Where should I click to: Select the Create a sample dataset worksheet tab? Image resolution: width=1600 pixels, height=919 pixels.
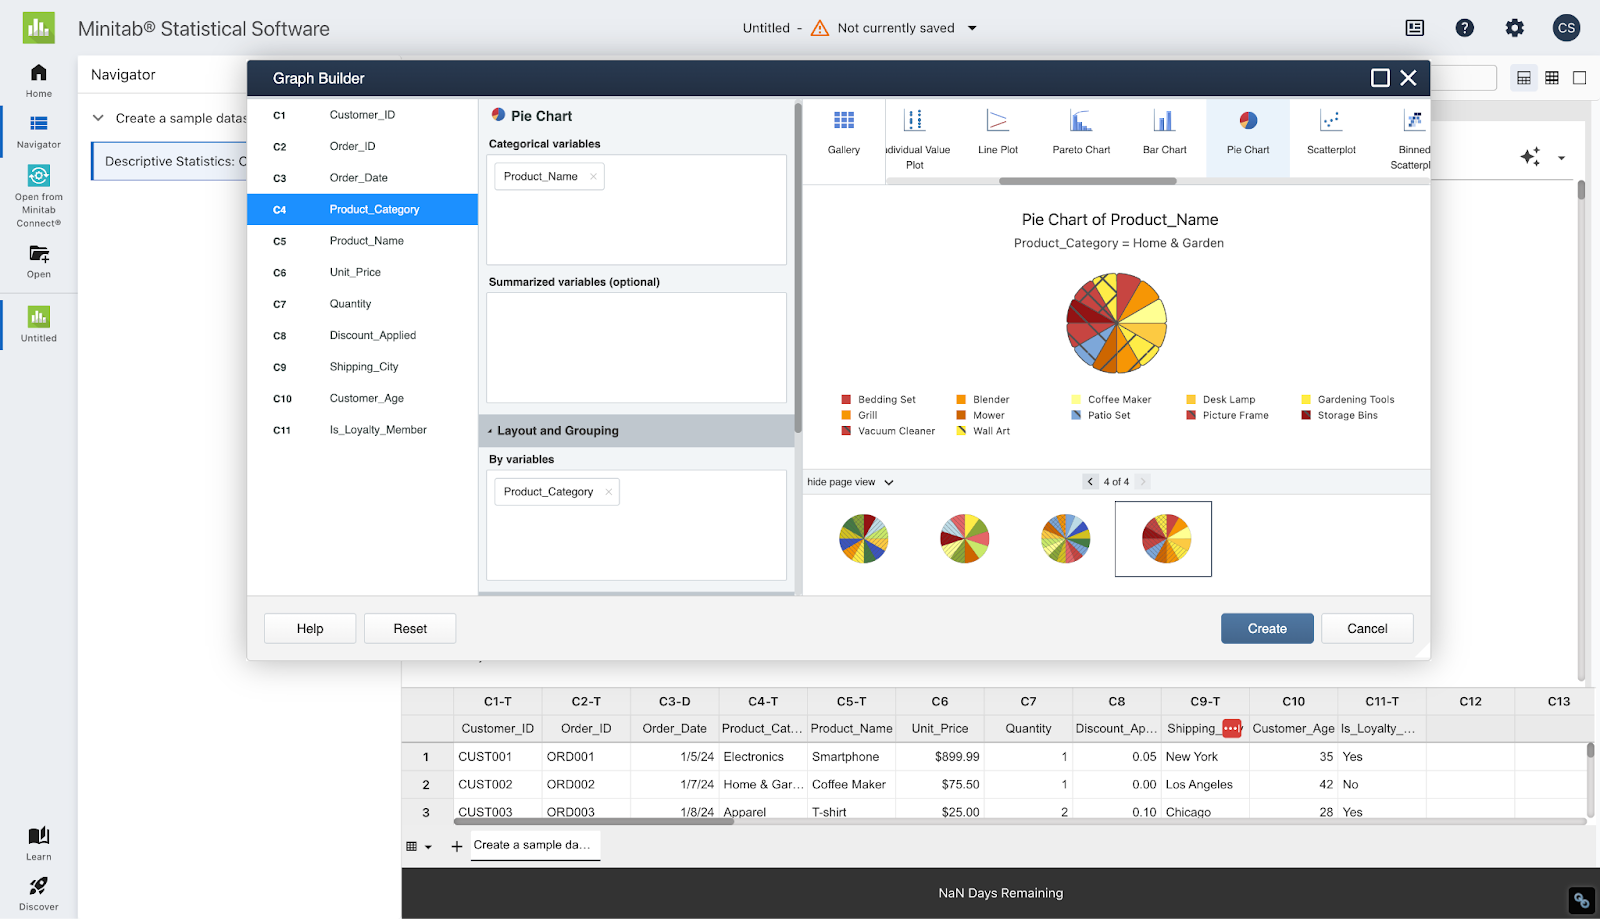(534, 845)
